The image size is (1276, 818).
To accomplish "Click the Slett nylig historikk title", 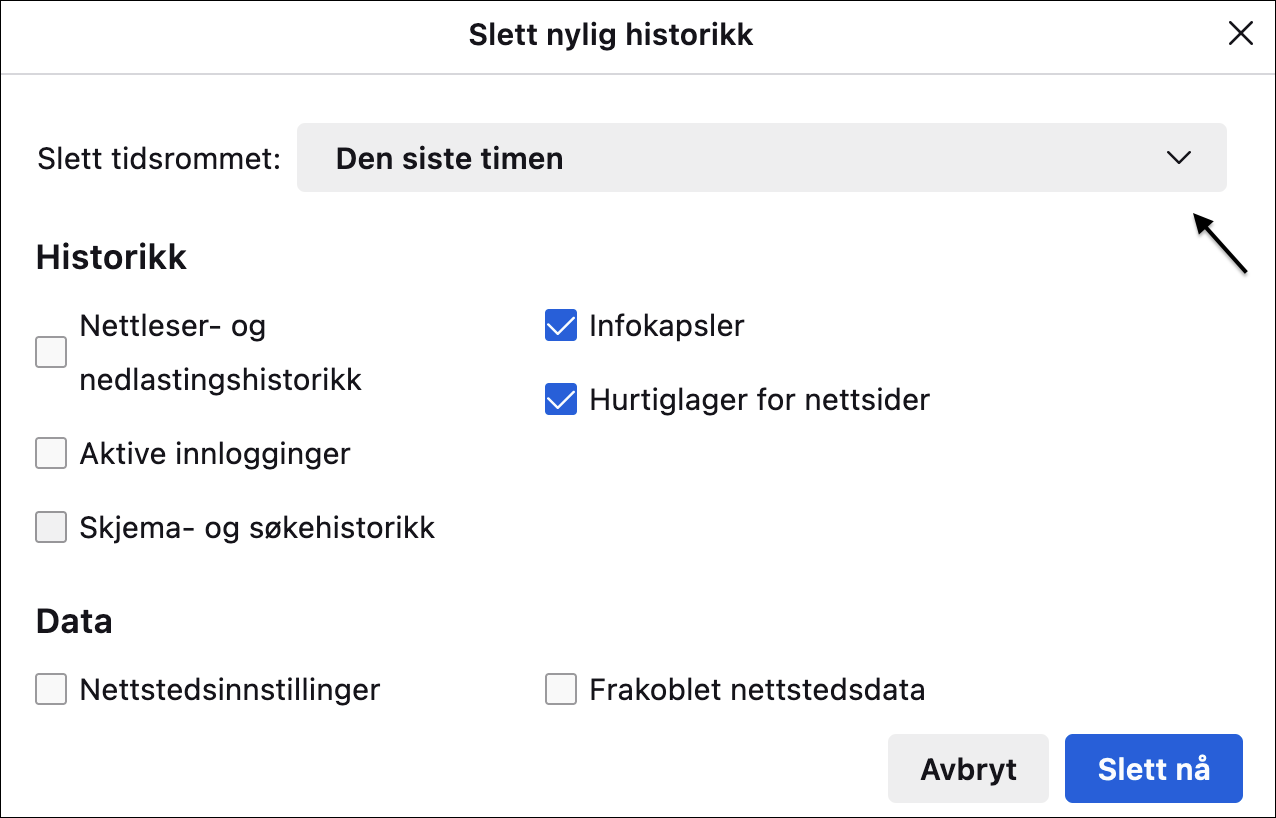I will (x=610, y=35).
